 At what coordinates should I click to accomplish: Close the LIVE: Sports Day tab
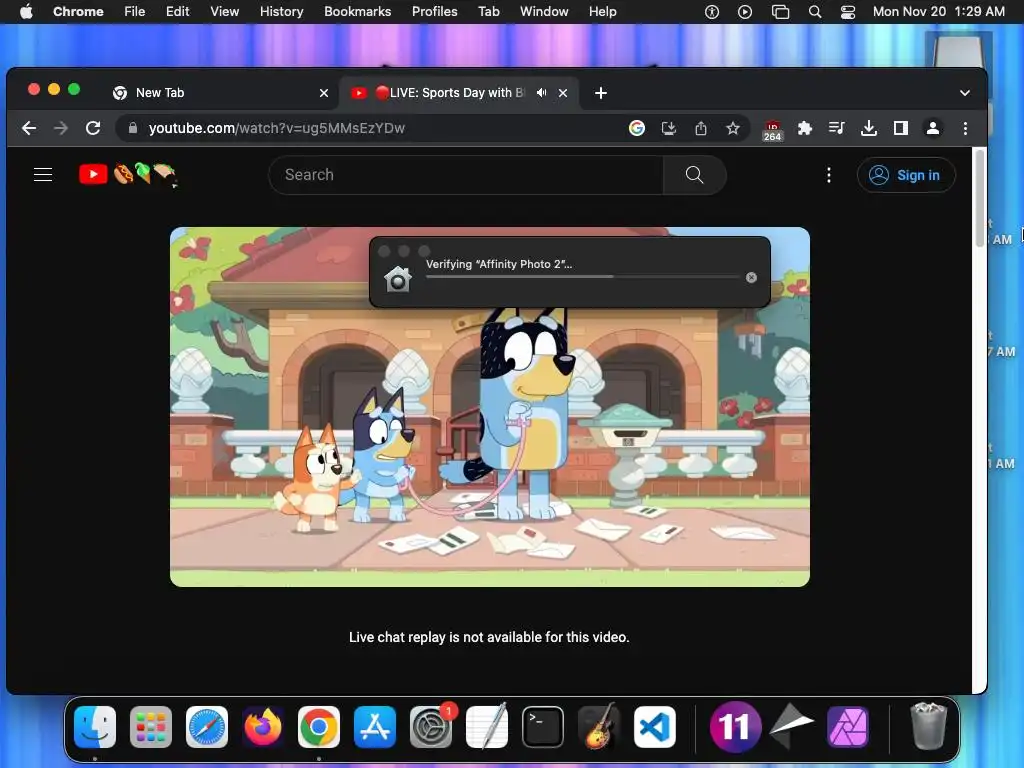point(563,93)
